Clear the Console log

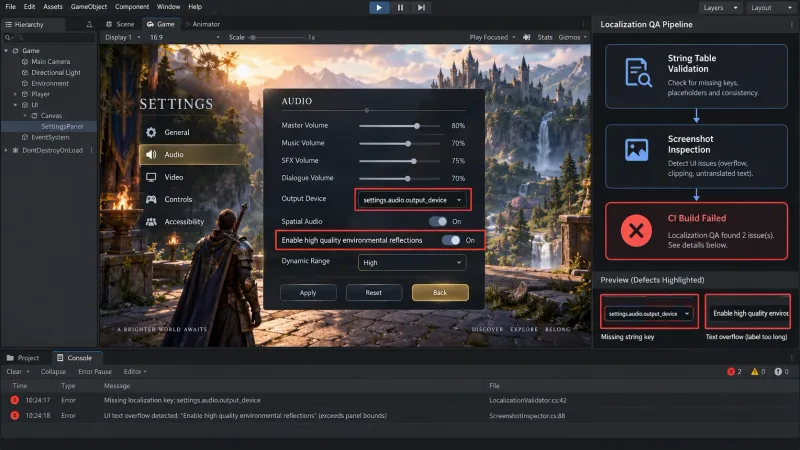(x=14, y=371)
